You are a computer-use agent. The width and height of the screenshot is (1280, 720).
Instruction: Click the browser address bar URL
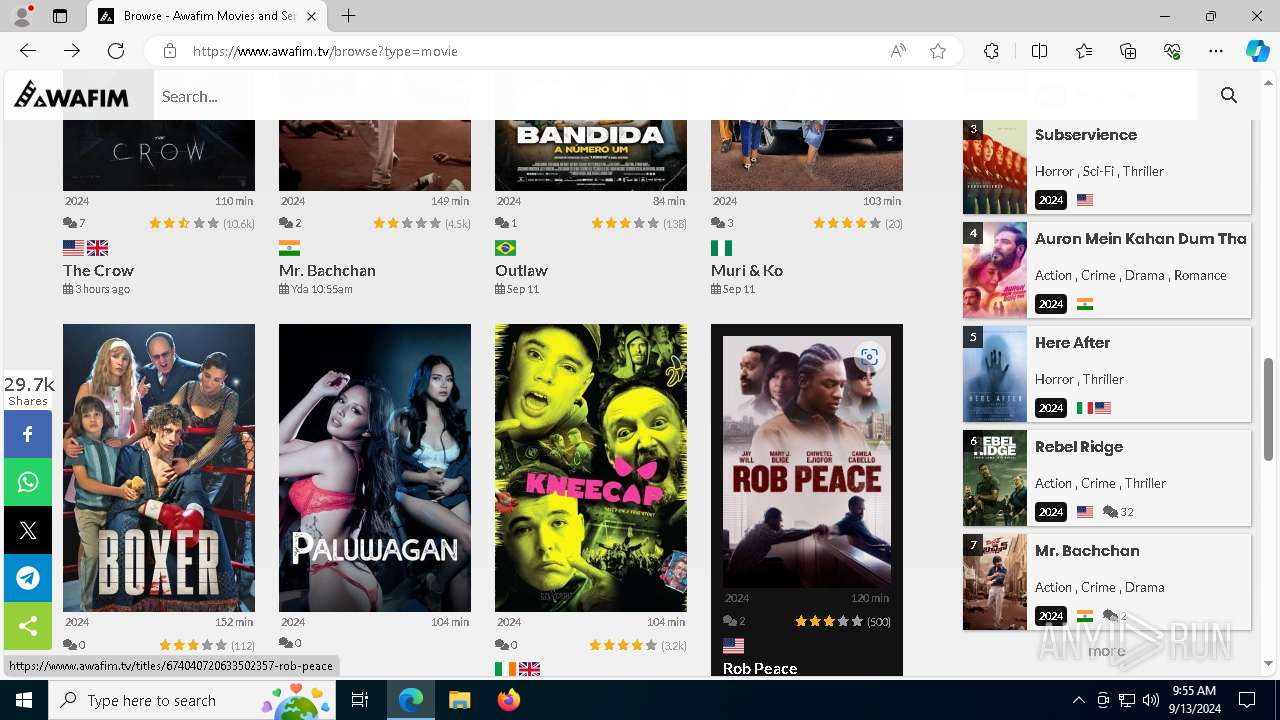coord(325,51)
